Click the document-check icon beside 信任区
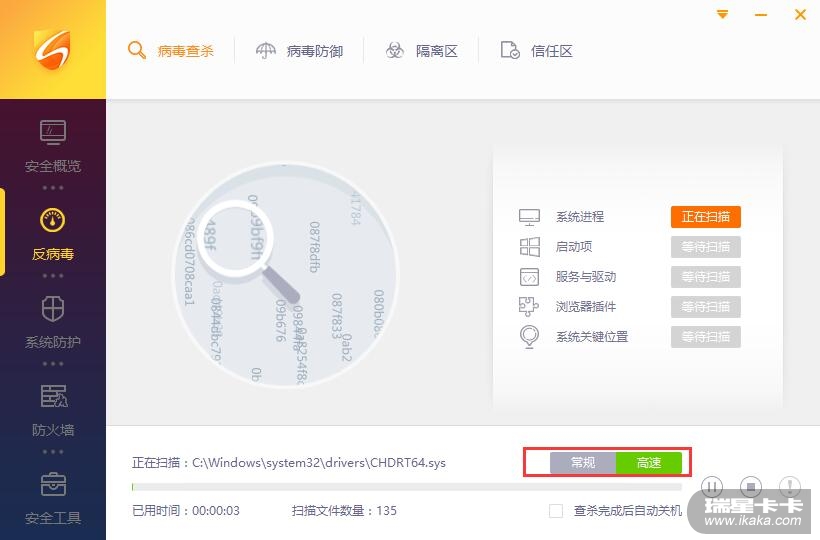 (510, 50)
